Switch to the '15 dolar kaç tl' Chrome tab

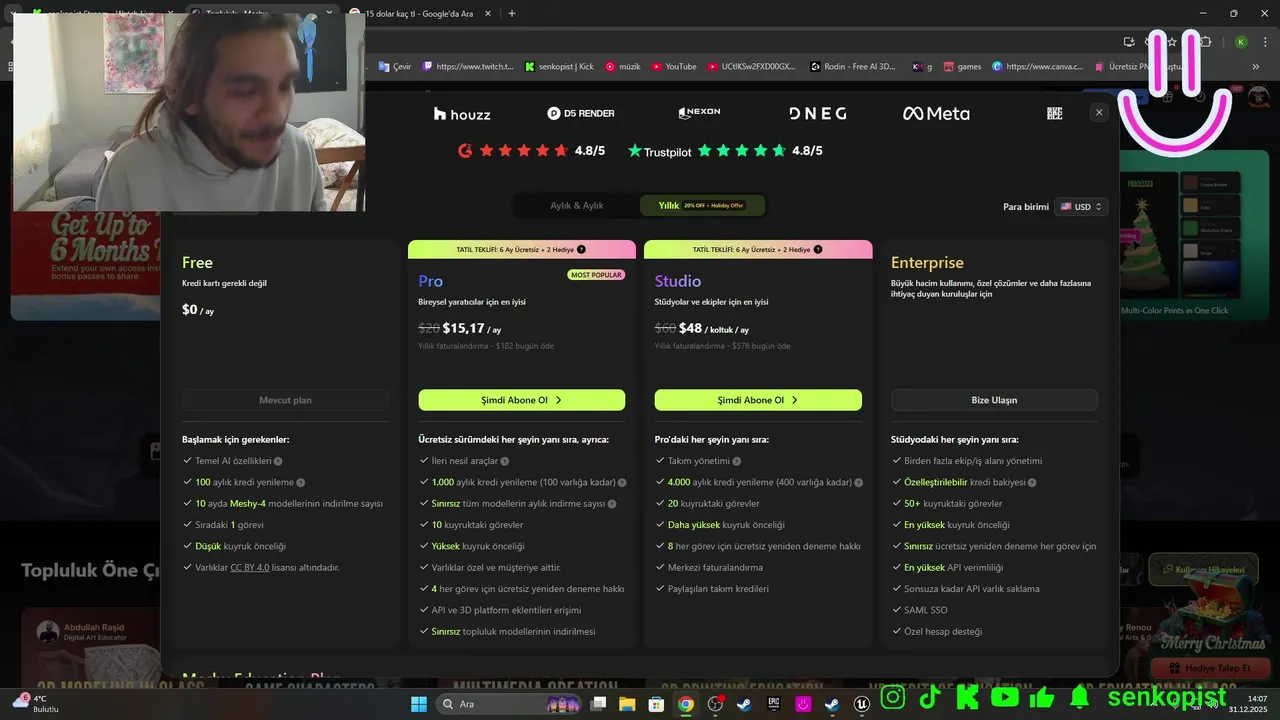click(x=418, y=13)
